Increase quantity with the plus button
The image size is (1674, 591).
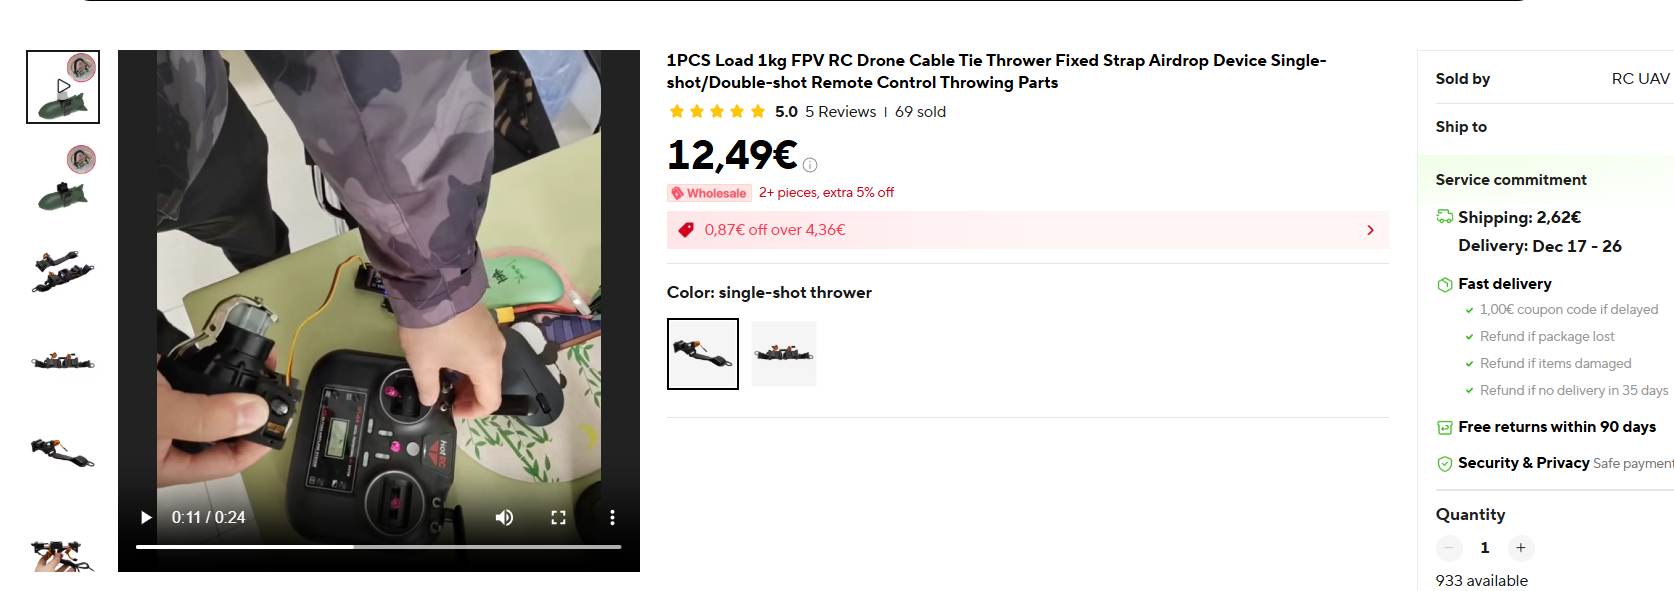[1520, 548]
